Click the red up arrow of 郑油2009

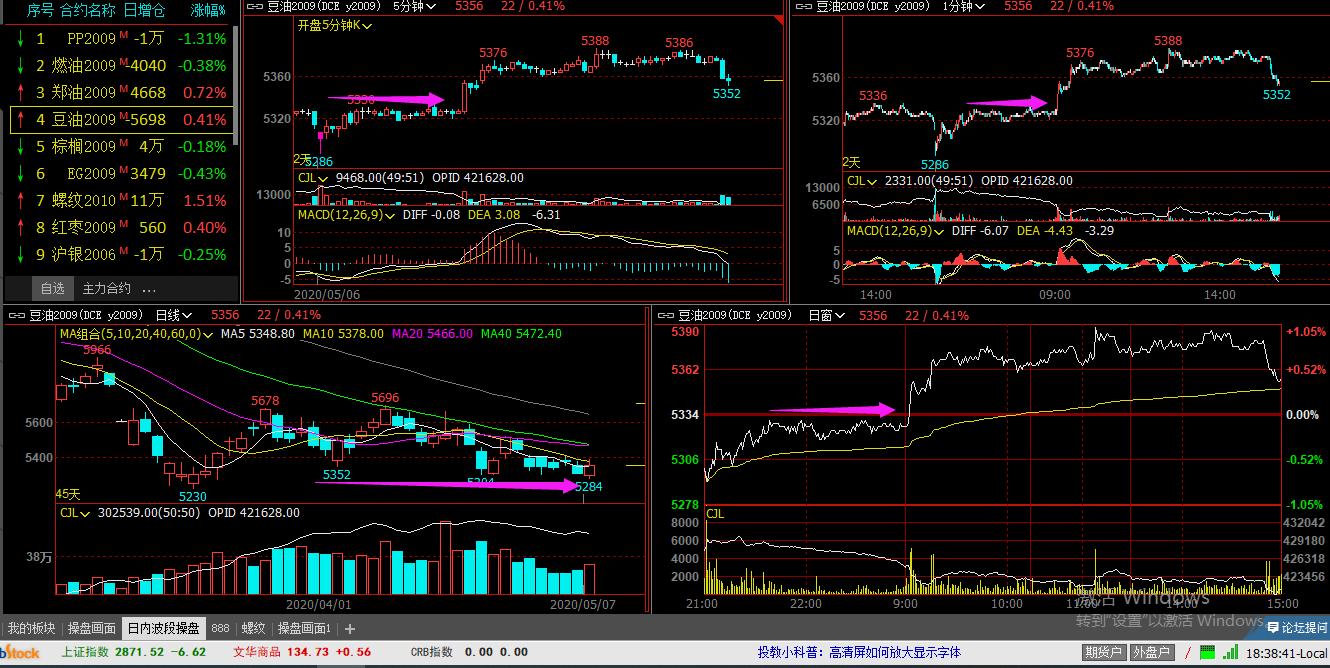19,93
